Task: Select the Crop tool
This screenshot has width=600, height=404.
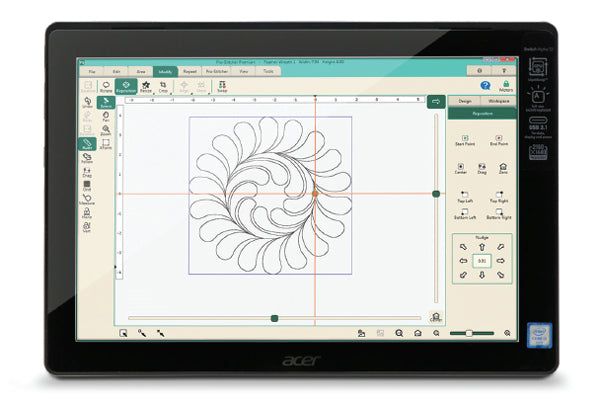Action: click(163, 87)
